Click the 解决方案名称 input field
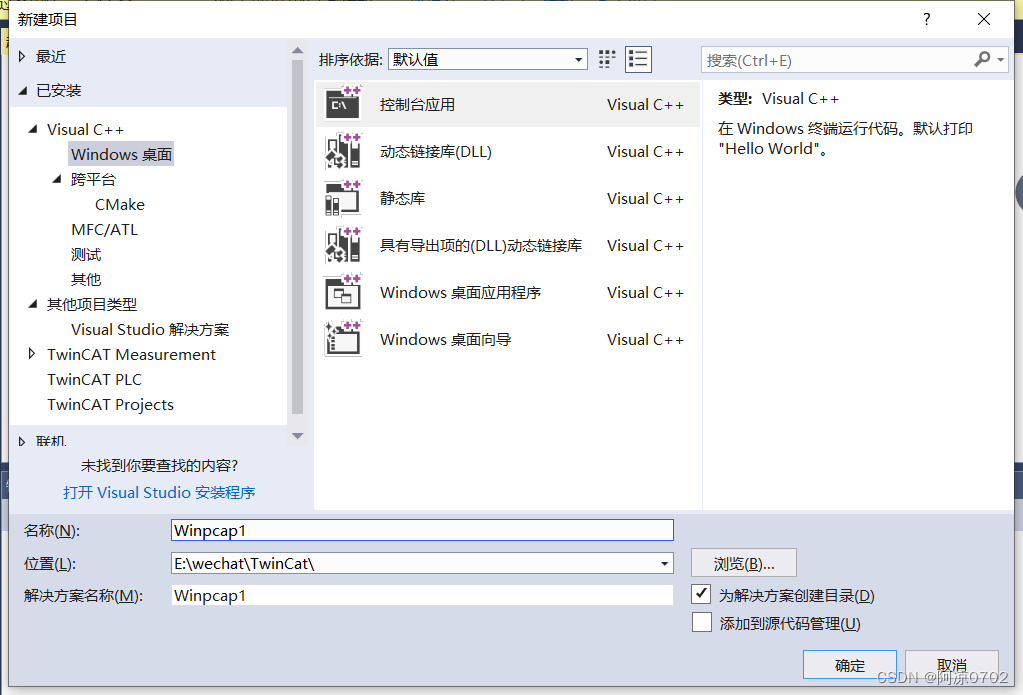 tap(422, 595)
